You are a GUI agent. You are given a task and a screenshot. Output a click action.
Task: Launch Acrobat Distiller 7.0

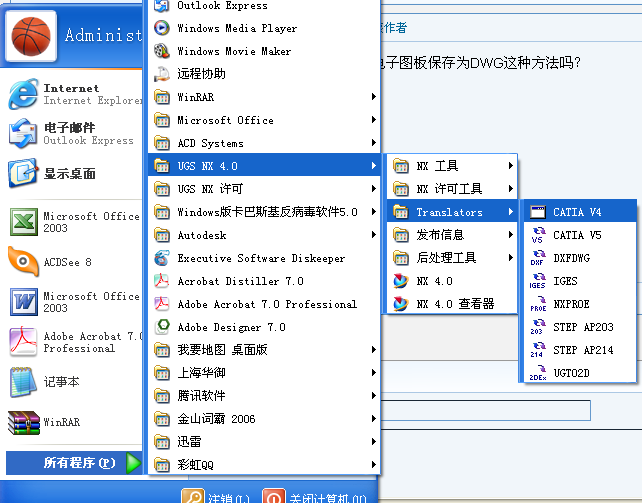click(264, 281)
